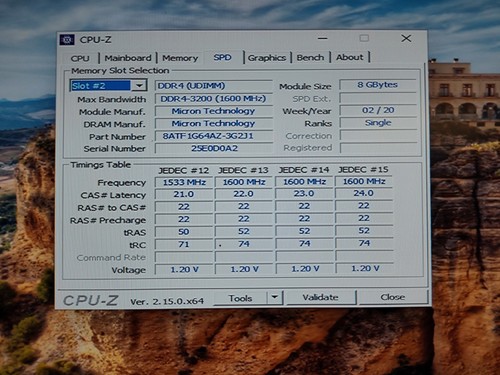Click the Max Bandwidth label
The height and width of the screenshot is (375, 500).
112,99
